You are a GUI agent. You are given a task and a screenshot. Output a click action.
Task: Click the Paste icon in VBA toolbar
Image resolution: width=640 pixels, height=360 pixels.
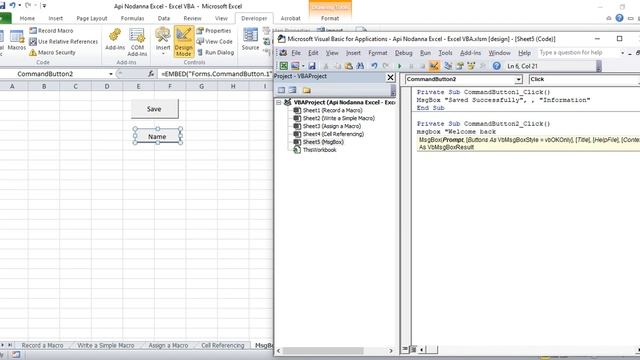(349, 66)
